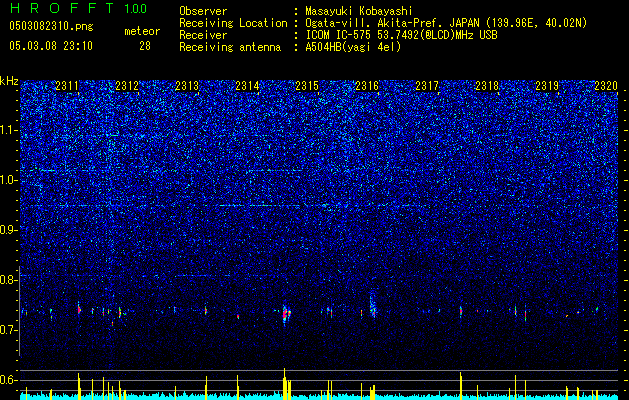Click time marker 2313
This screenshot has width=629, height=400.
click(187, 86)
